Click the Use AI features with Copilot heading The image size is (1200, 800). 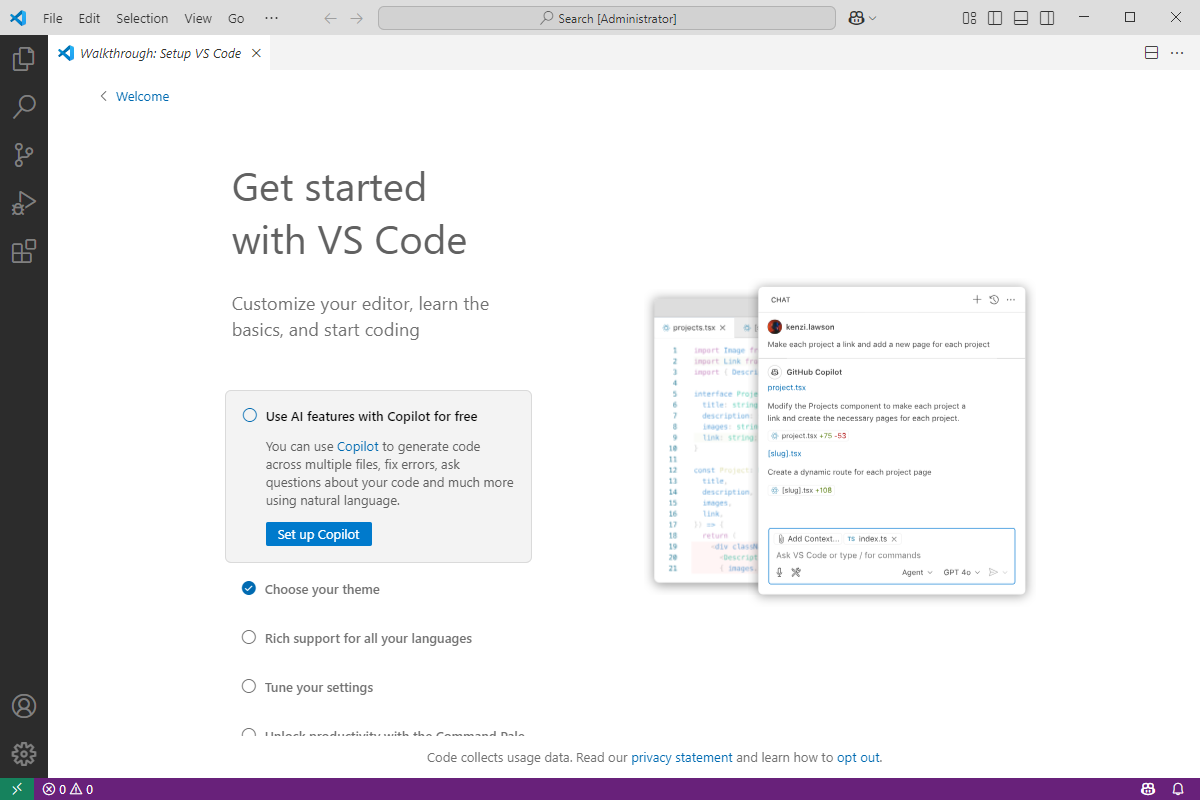[372, 416]
